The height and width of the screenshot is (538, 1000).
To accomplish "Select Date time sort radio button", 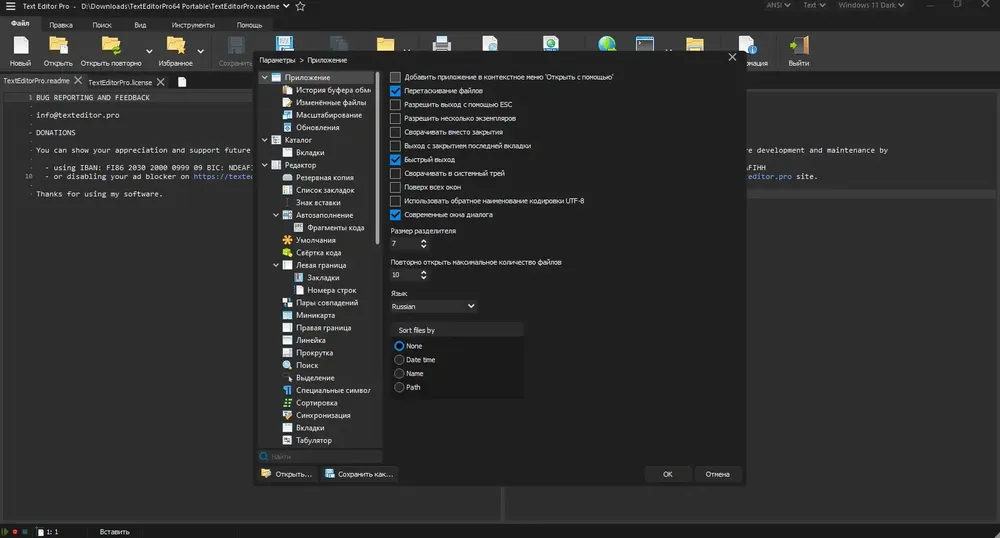I will [x=399, y=360].
